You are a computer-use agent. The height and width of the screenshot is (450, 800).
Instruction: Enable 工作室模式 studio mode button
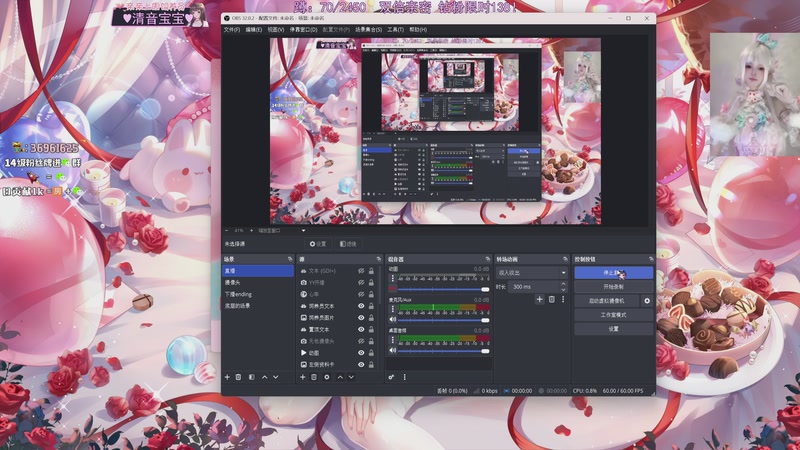(x=614, y=315)
